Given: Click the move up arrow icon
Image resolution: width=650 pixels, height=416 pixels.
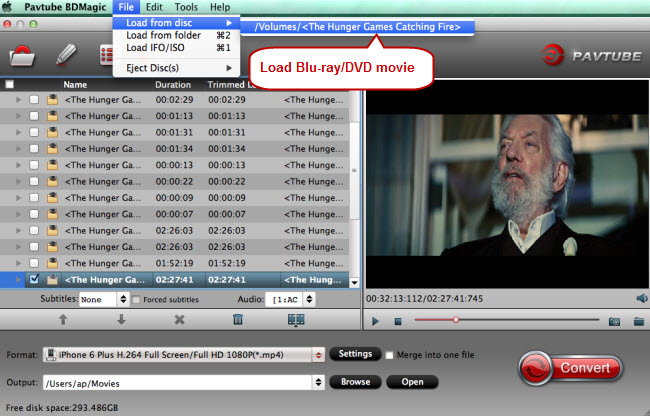Looking at the screenshot, I should click(63, 319).
